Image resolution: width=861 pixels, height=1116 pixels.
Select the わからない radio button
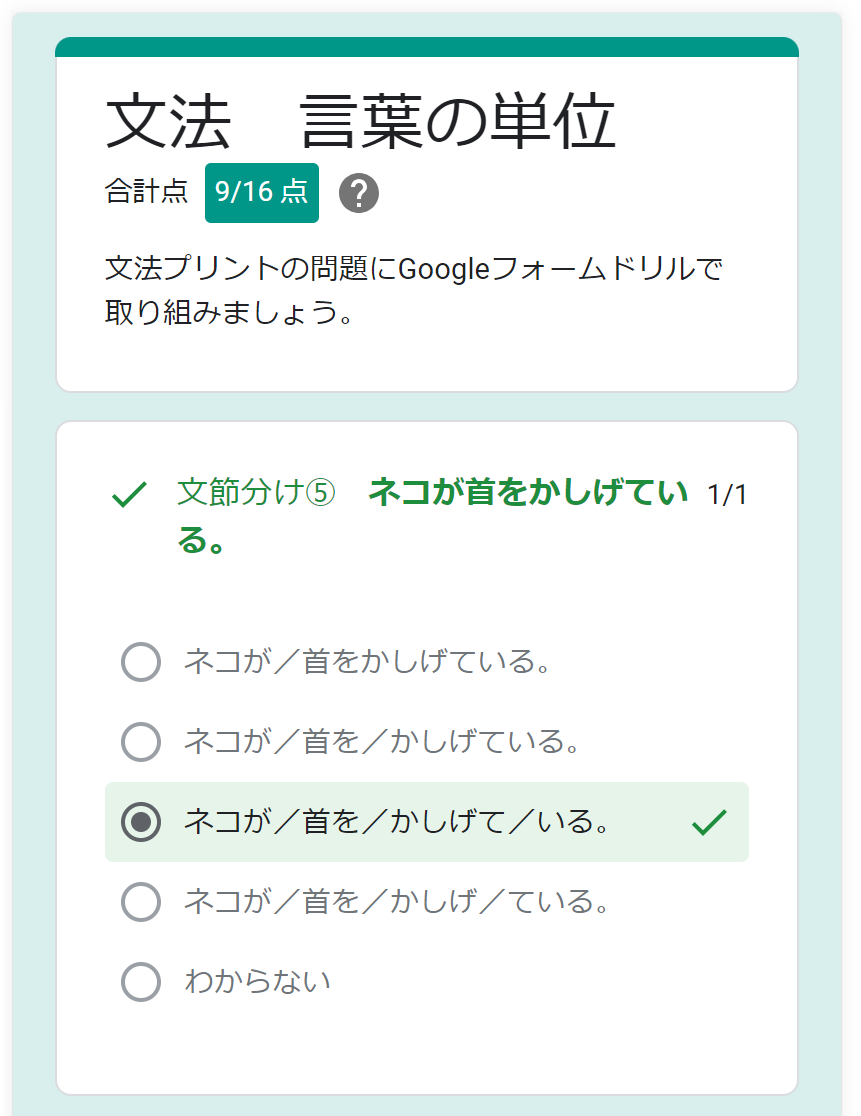tap(141, 982)
